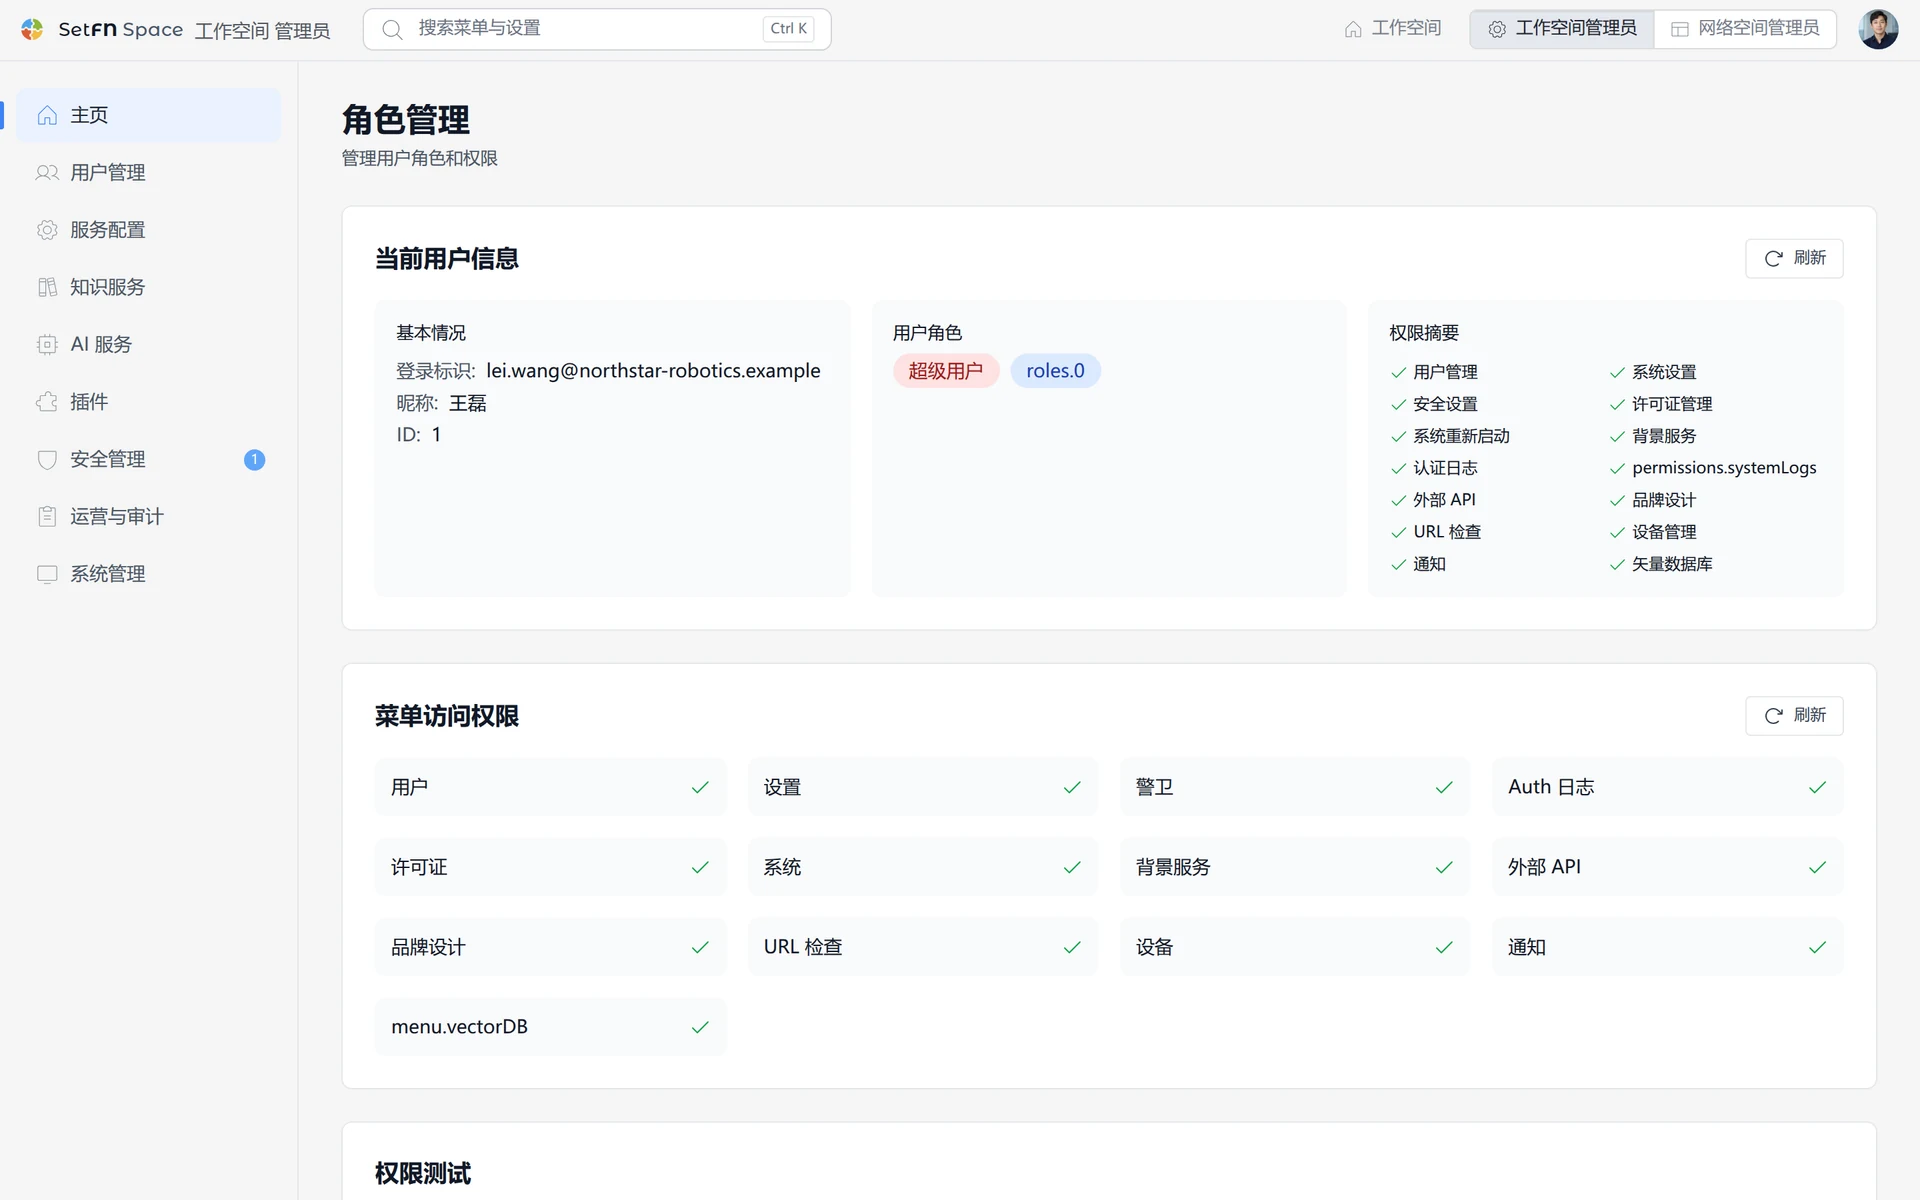Image resolution: width=1920 pixels, height=1200 pixels.
Task: Refresh 菜单访问权限 with 刷新 button
Action: [1794, 715]
